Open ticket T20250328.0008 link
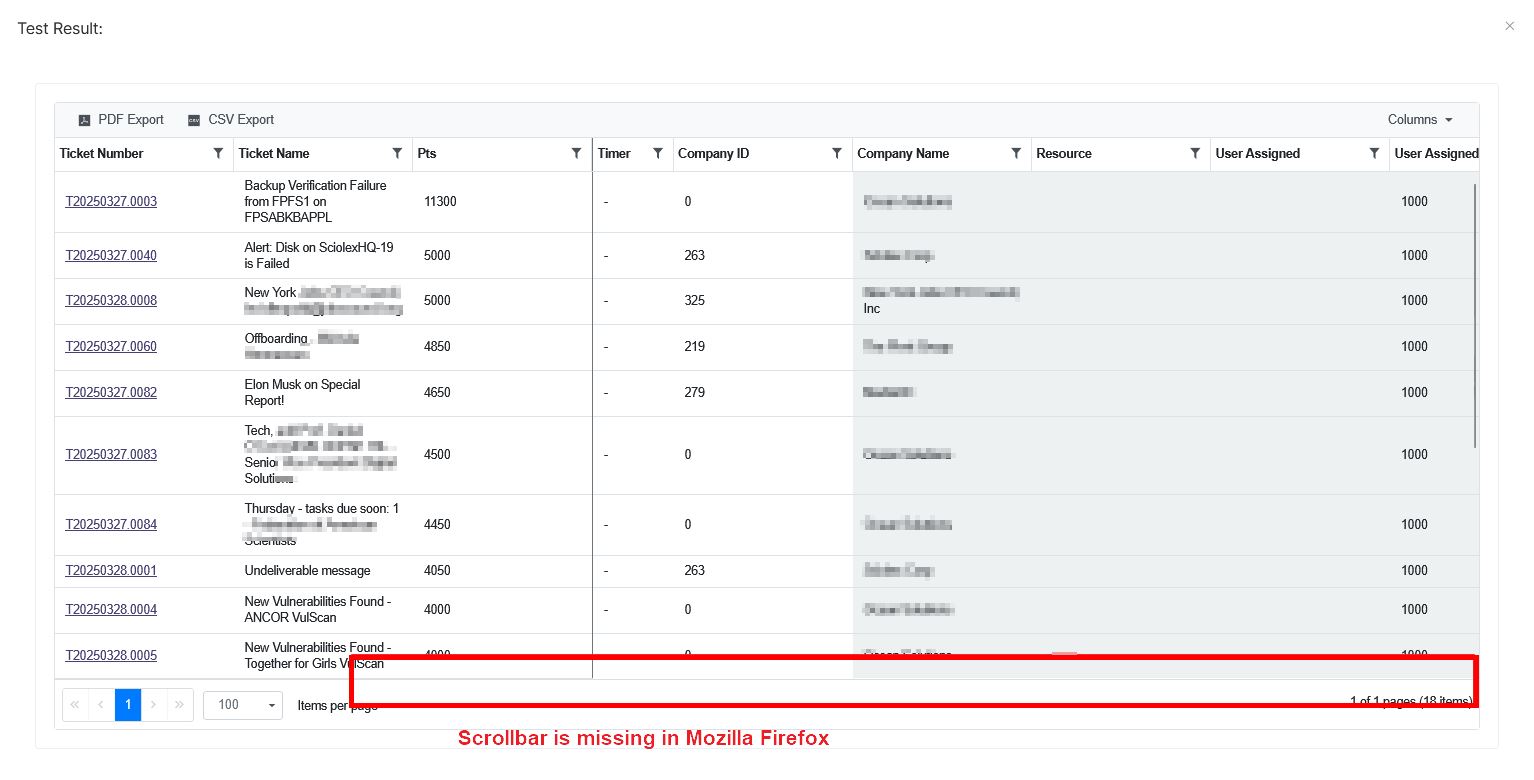This screenshot has width=1534, height=780. pyautogui.click(x=111, y=301)
